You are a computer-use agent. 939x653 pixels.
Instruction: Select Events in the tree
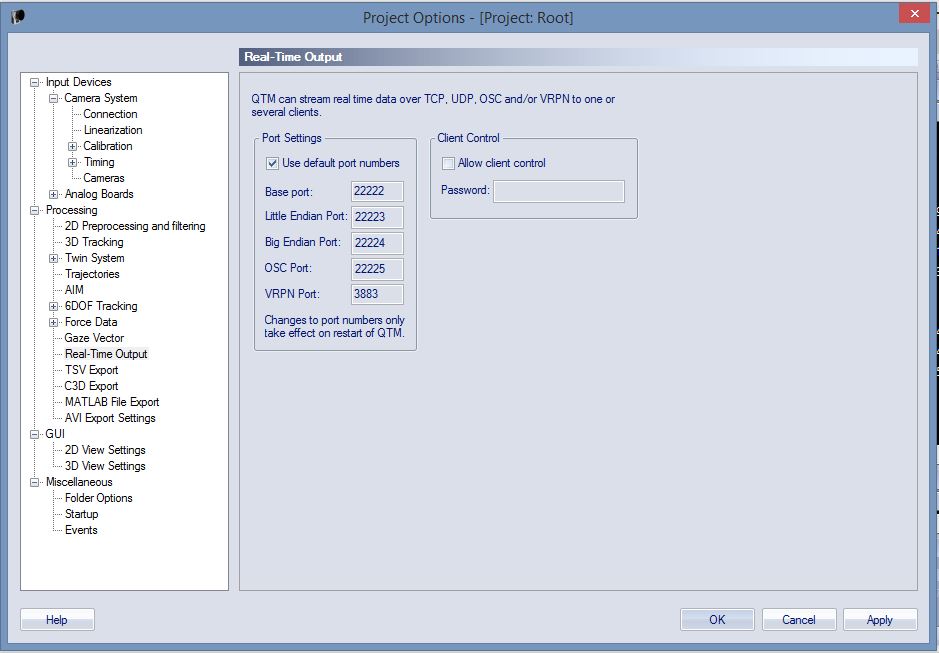tap(81, 530)
